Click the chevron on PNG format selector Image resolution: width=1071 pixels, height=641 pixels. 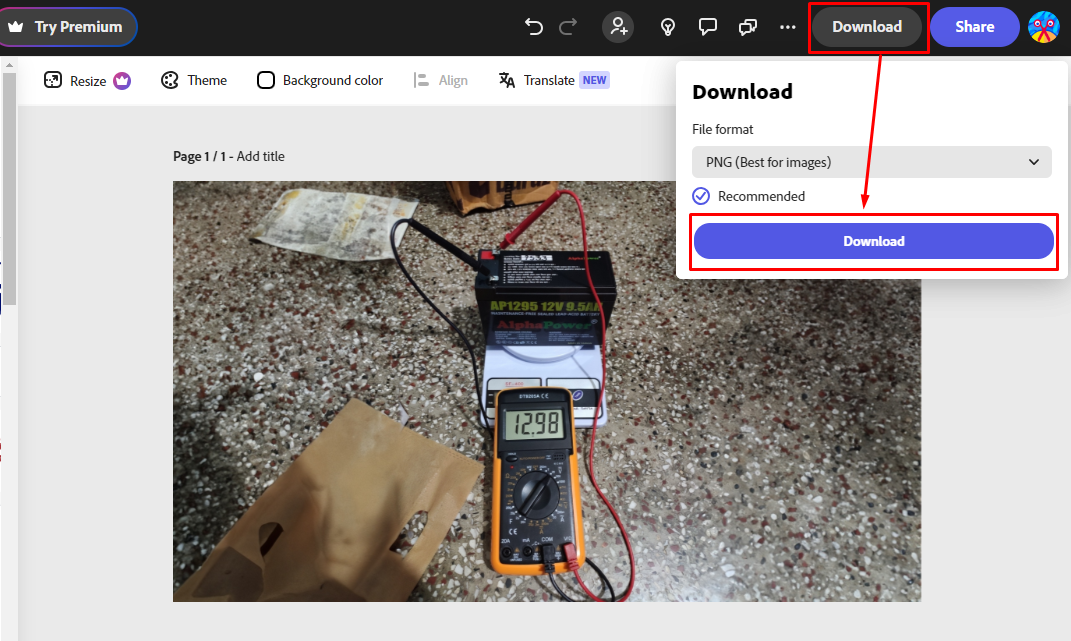[x=1033, y=162]
